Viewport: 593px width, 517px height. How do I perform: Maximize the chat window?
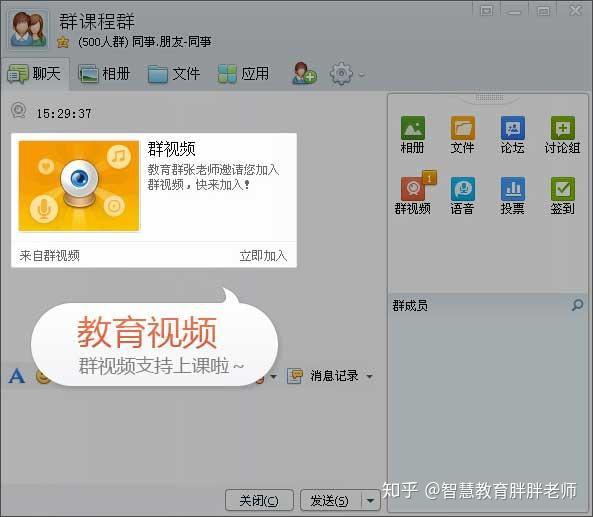click(x=543, y=11)
